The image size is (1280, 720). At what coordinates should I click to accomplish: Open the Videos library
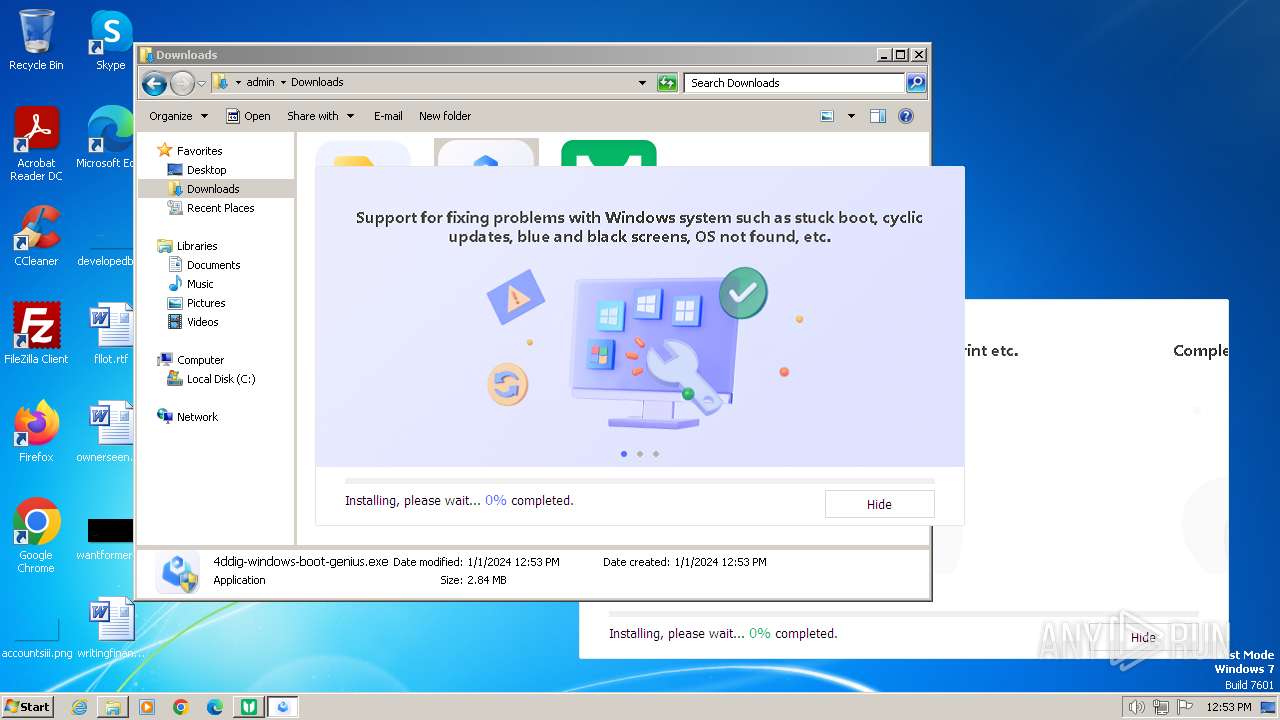pos(202,322)
